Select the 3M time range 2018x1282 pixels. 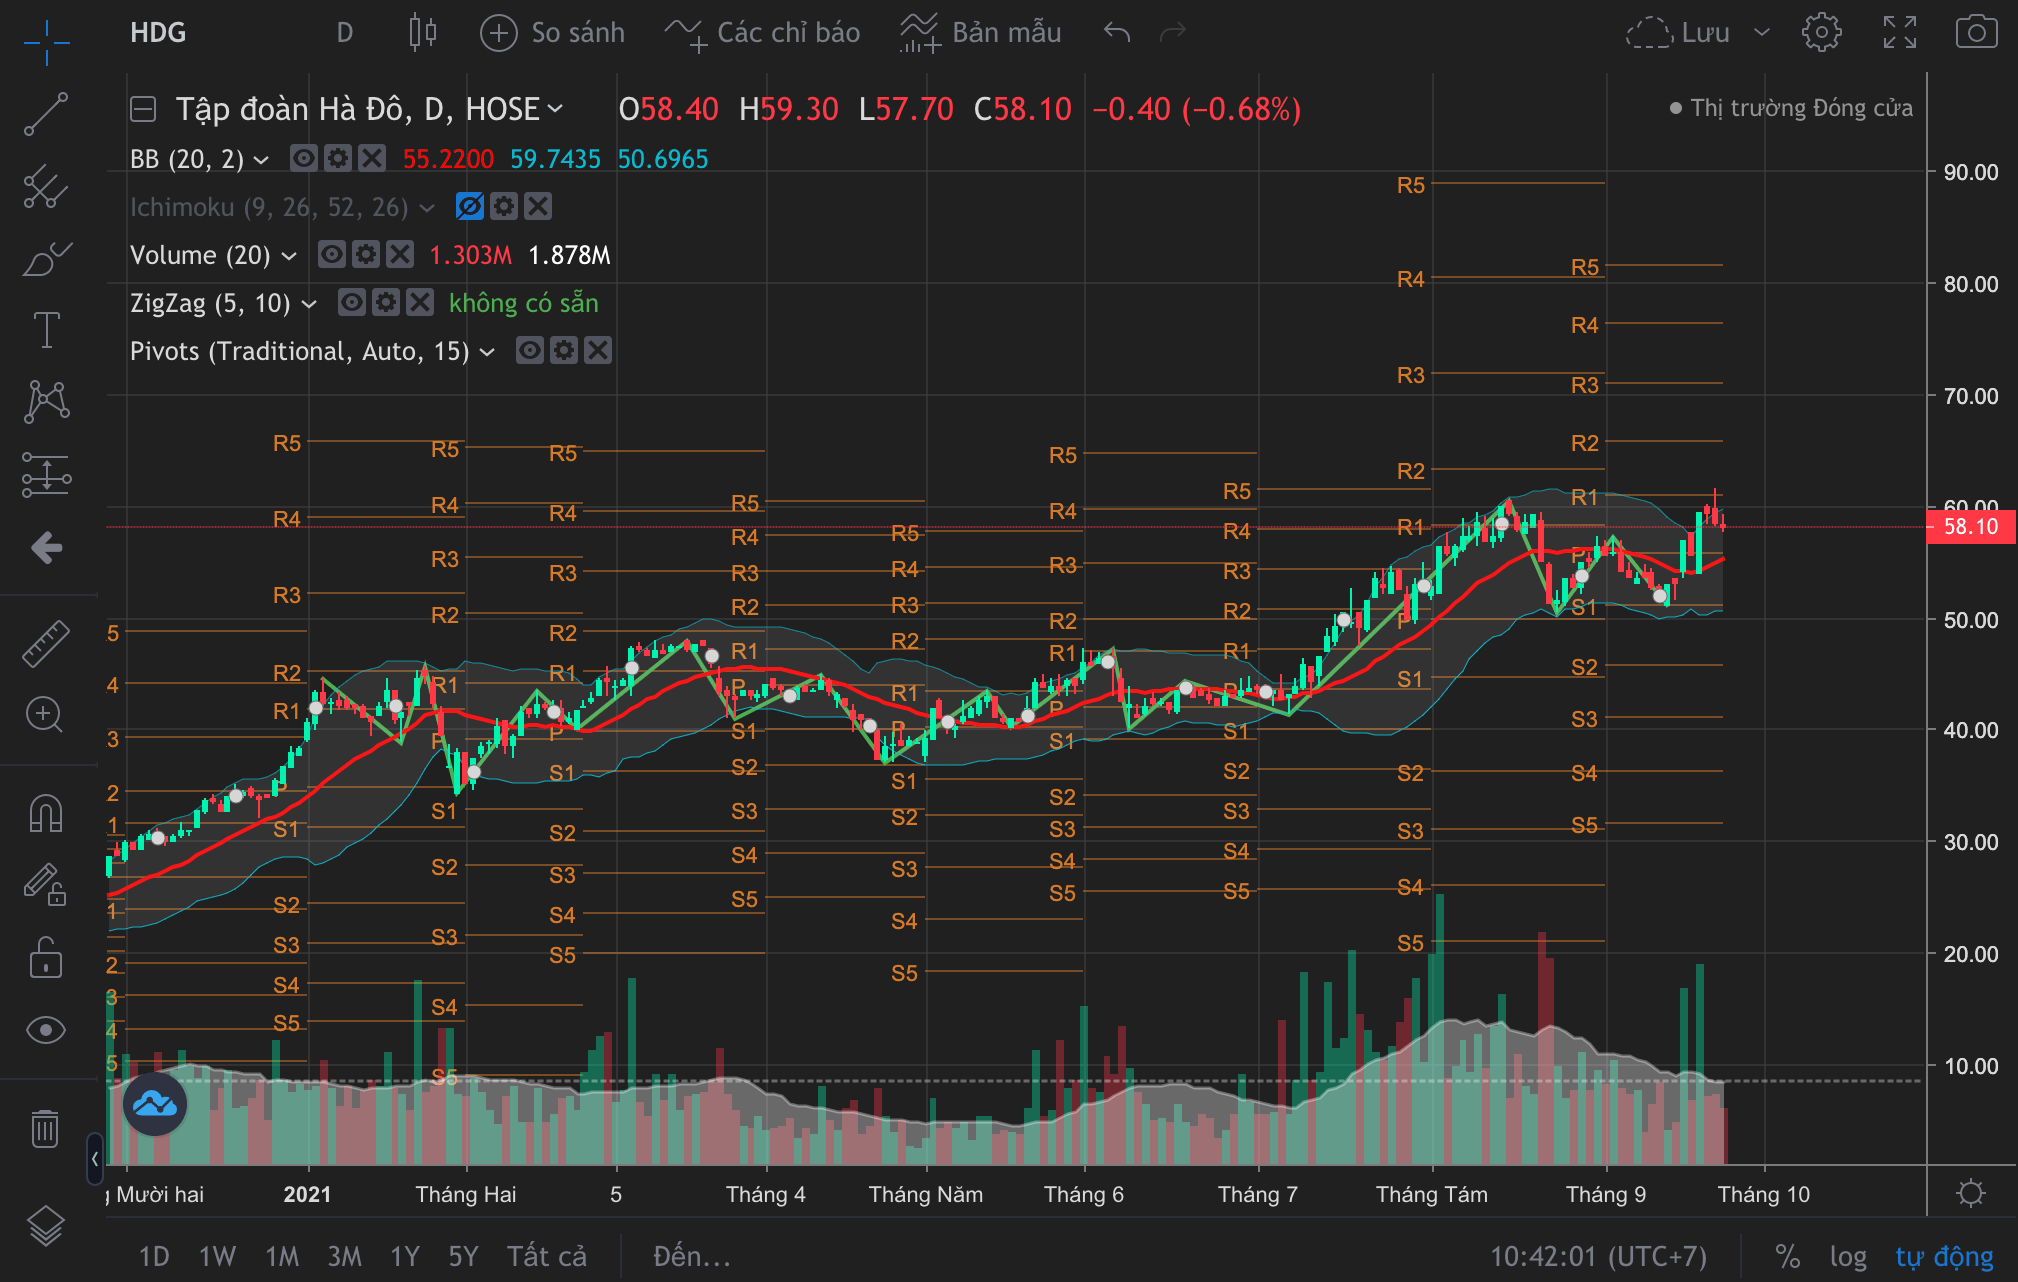tap(344, 1256)
